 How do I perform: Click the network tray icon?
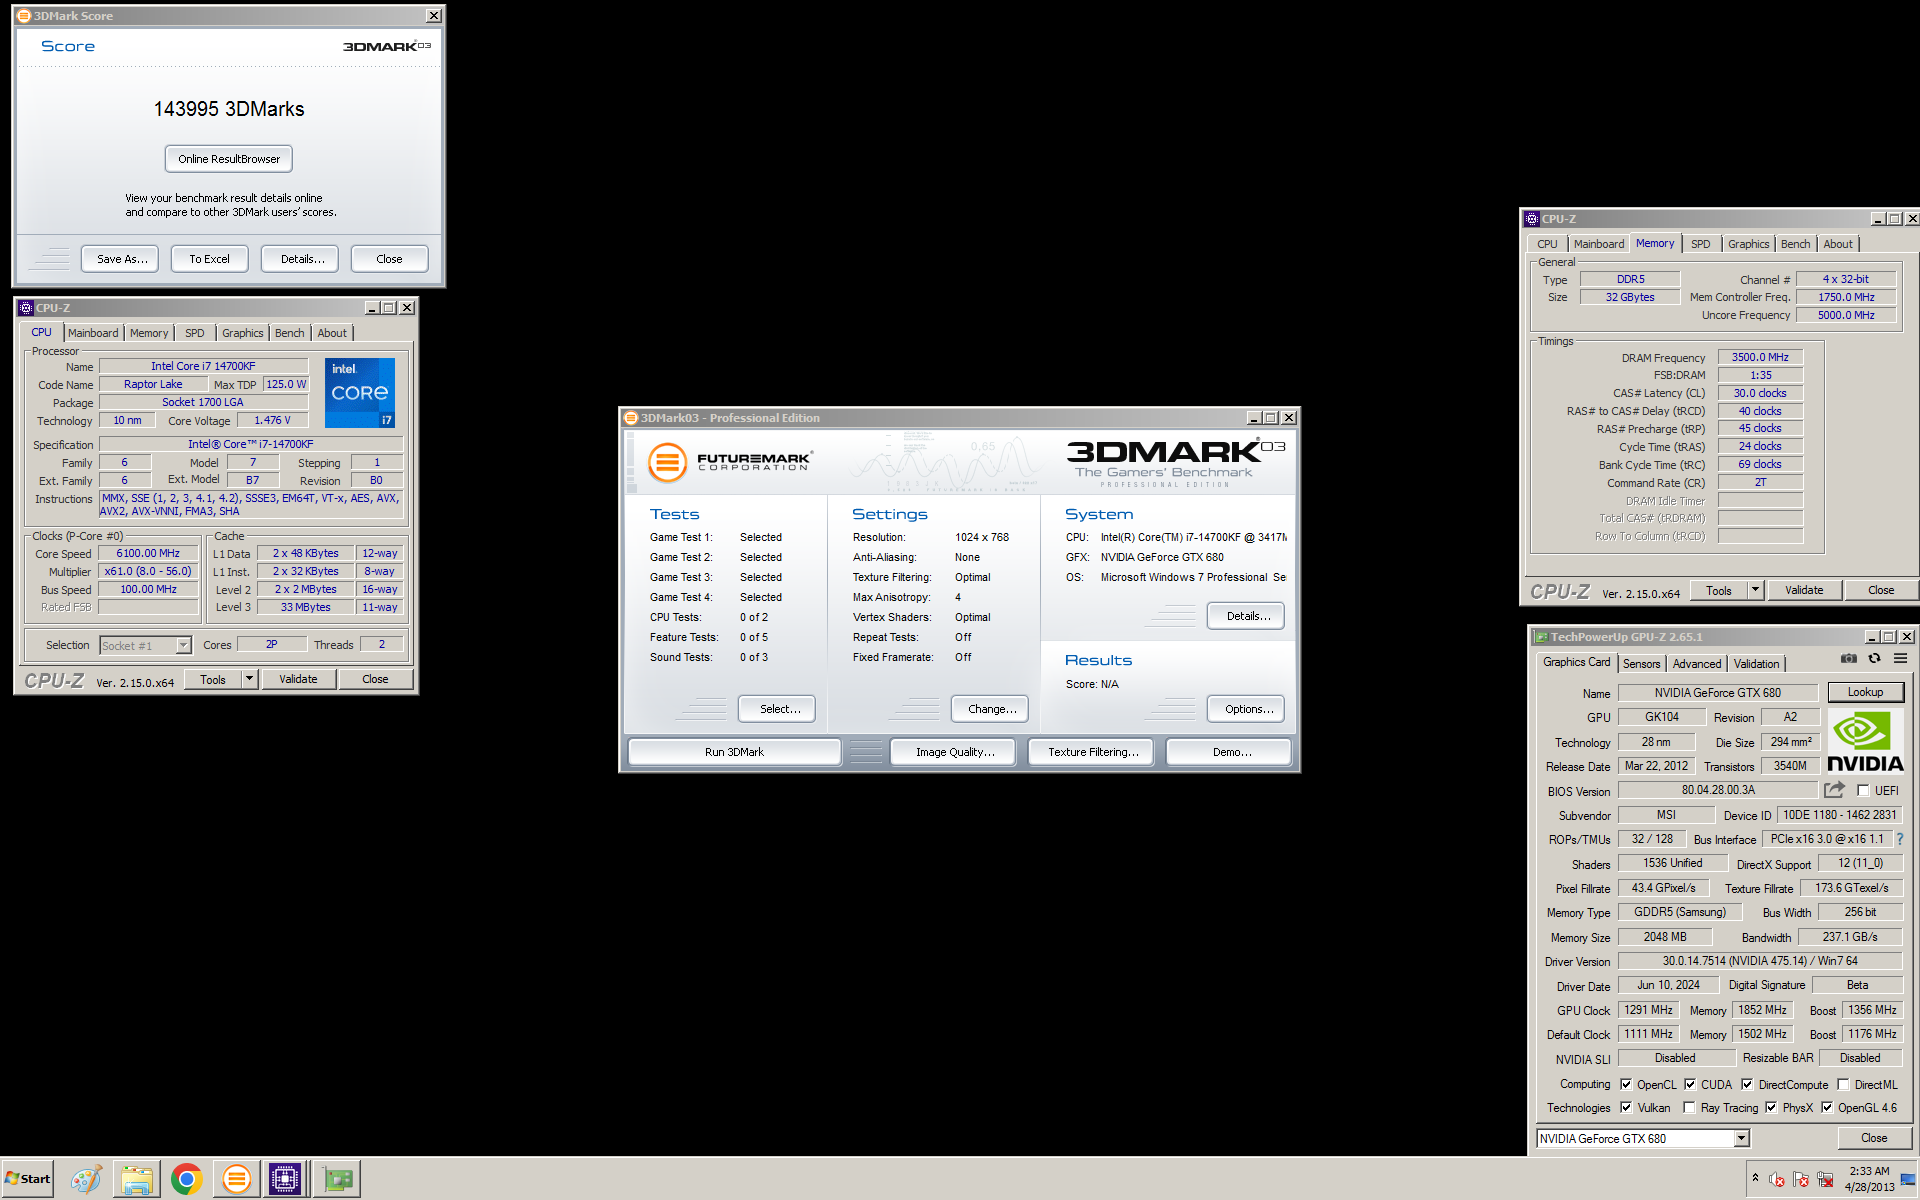(1825, 1179)
